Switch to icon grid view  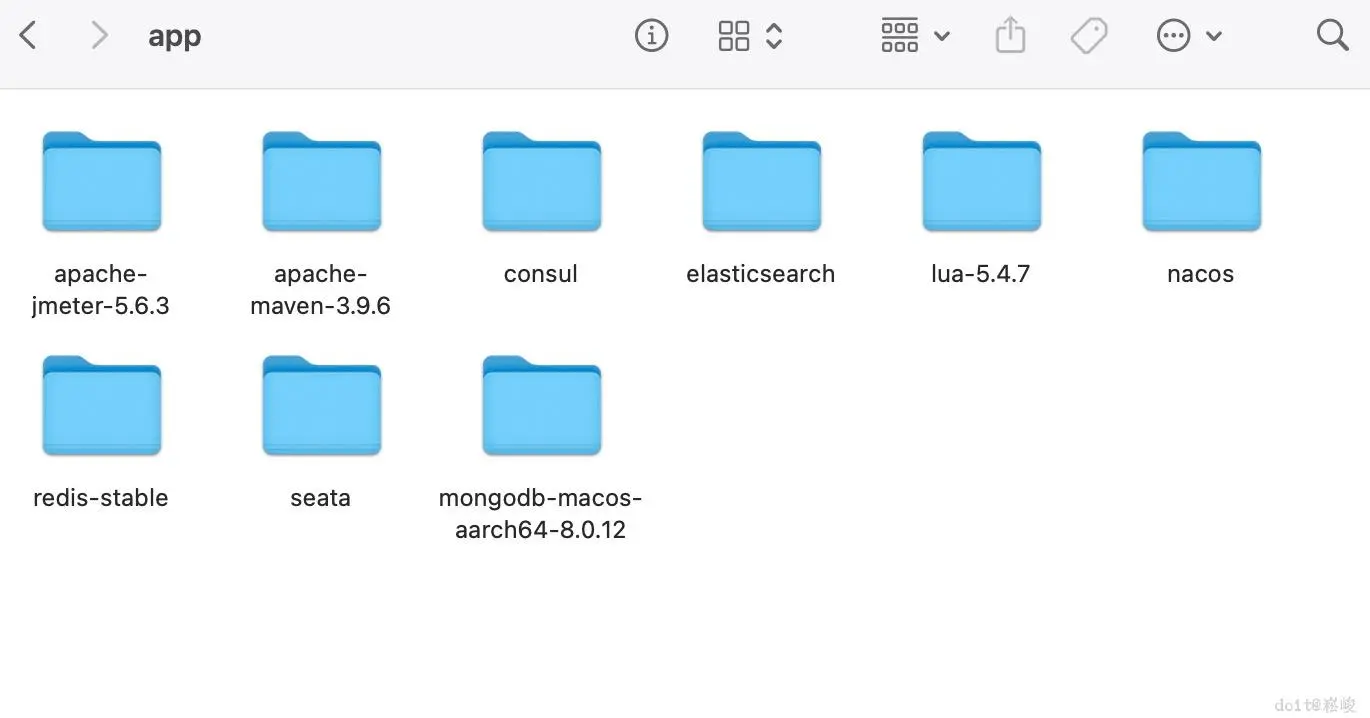point(734,36)
